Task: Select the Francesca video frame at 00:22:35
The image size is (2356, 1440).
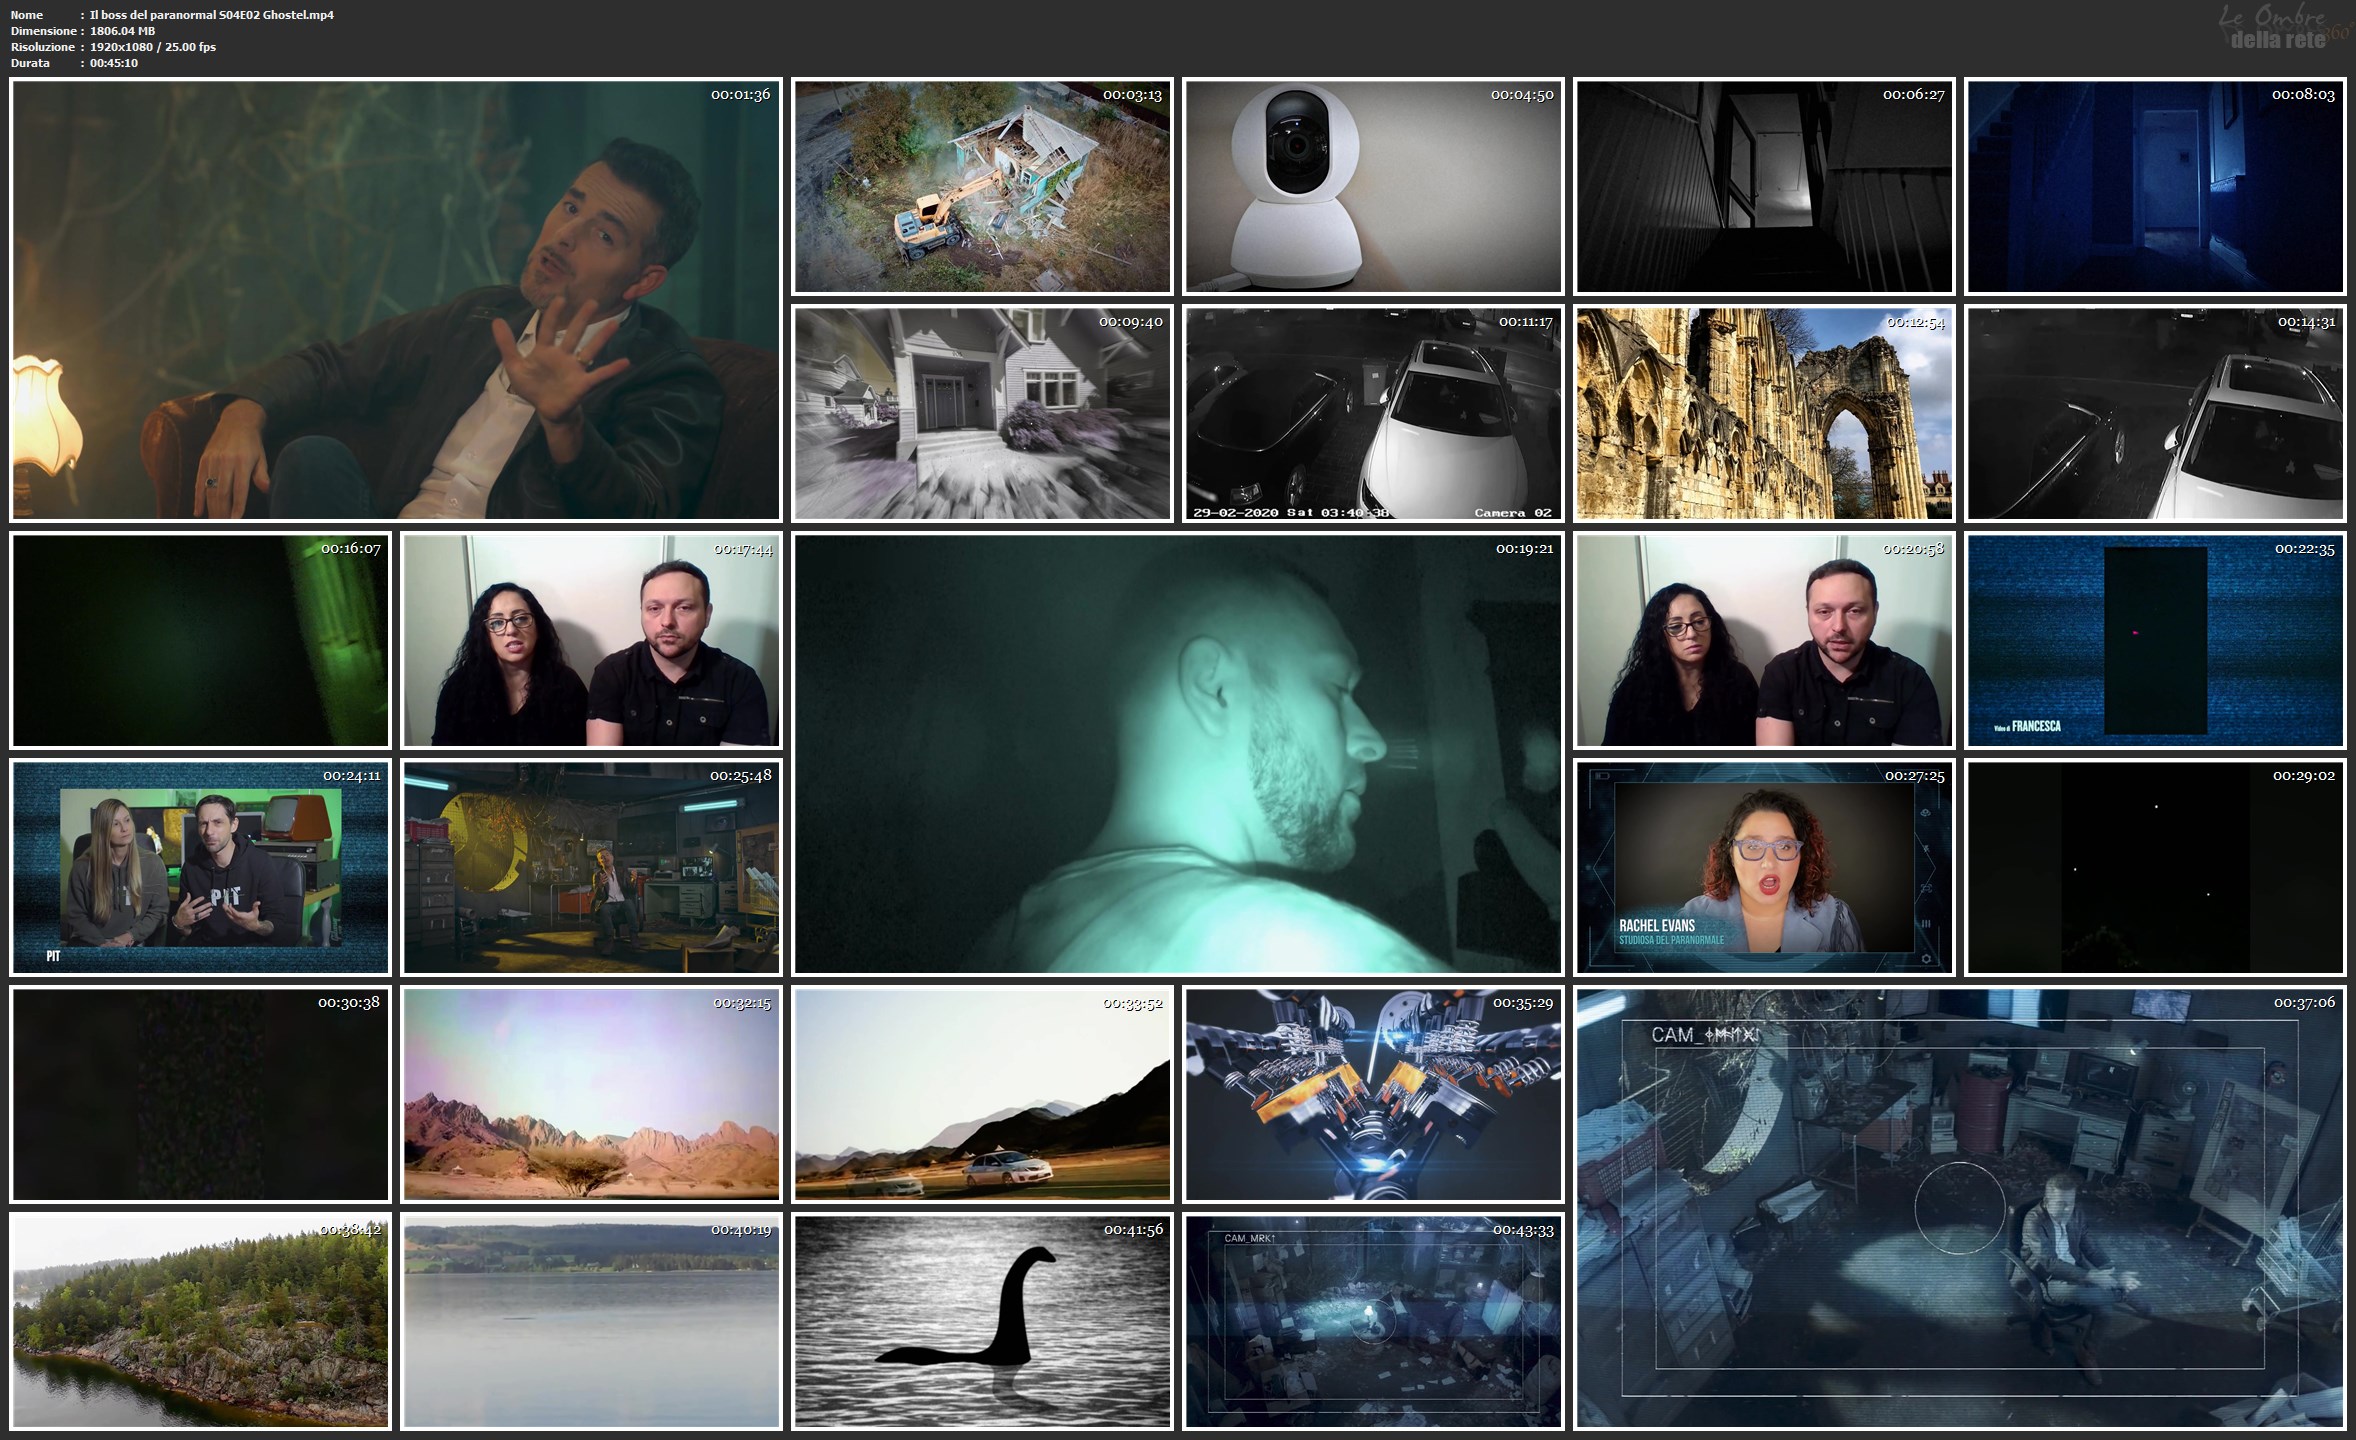Action: 2154,640
